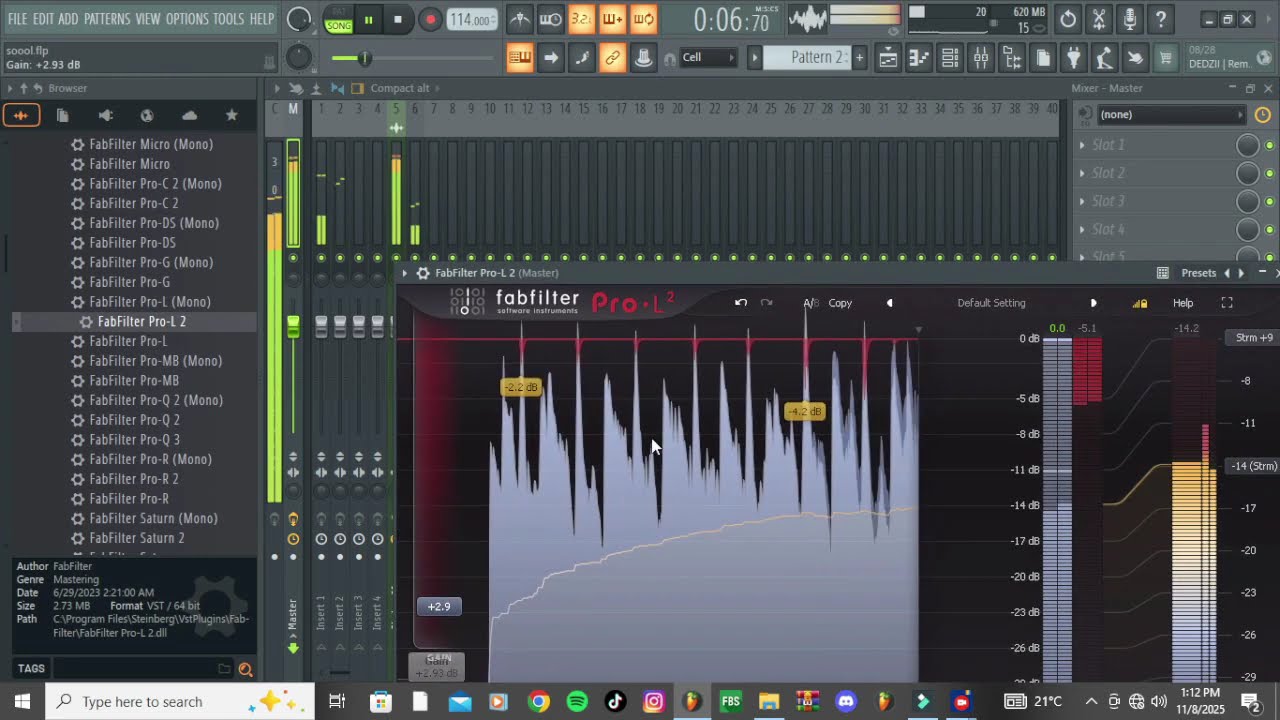Open the Default Setting preset name
1280x720 pixels.
(x=991, y=303)
